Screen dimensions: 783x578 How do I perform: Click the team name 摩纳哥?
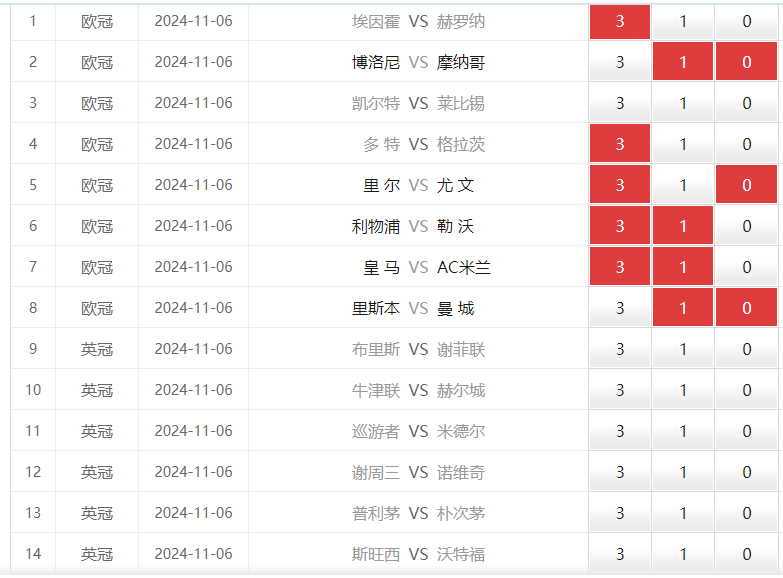[461, 62]
